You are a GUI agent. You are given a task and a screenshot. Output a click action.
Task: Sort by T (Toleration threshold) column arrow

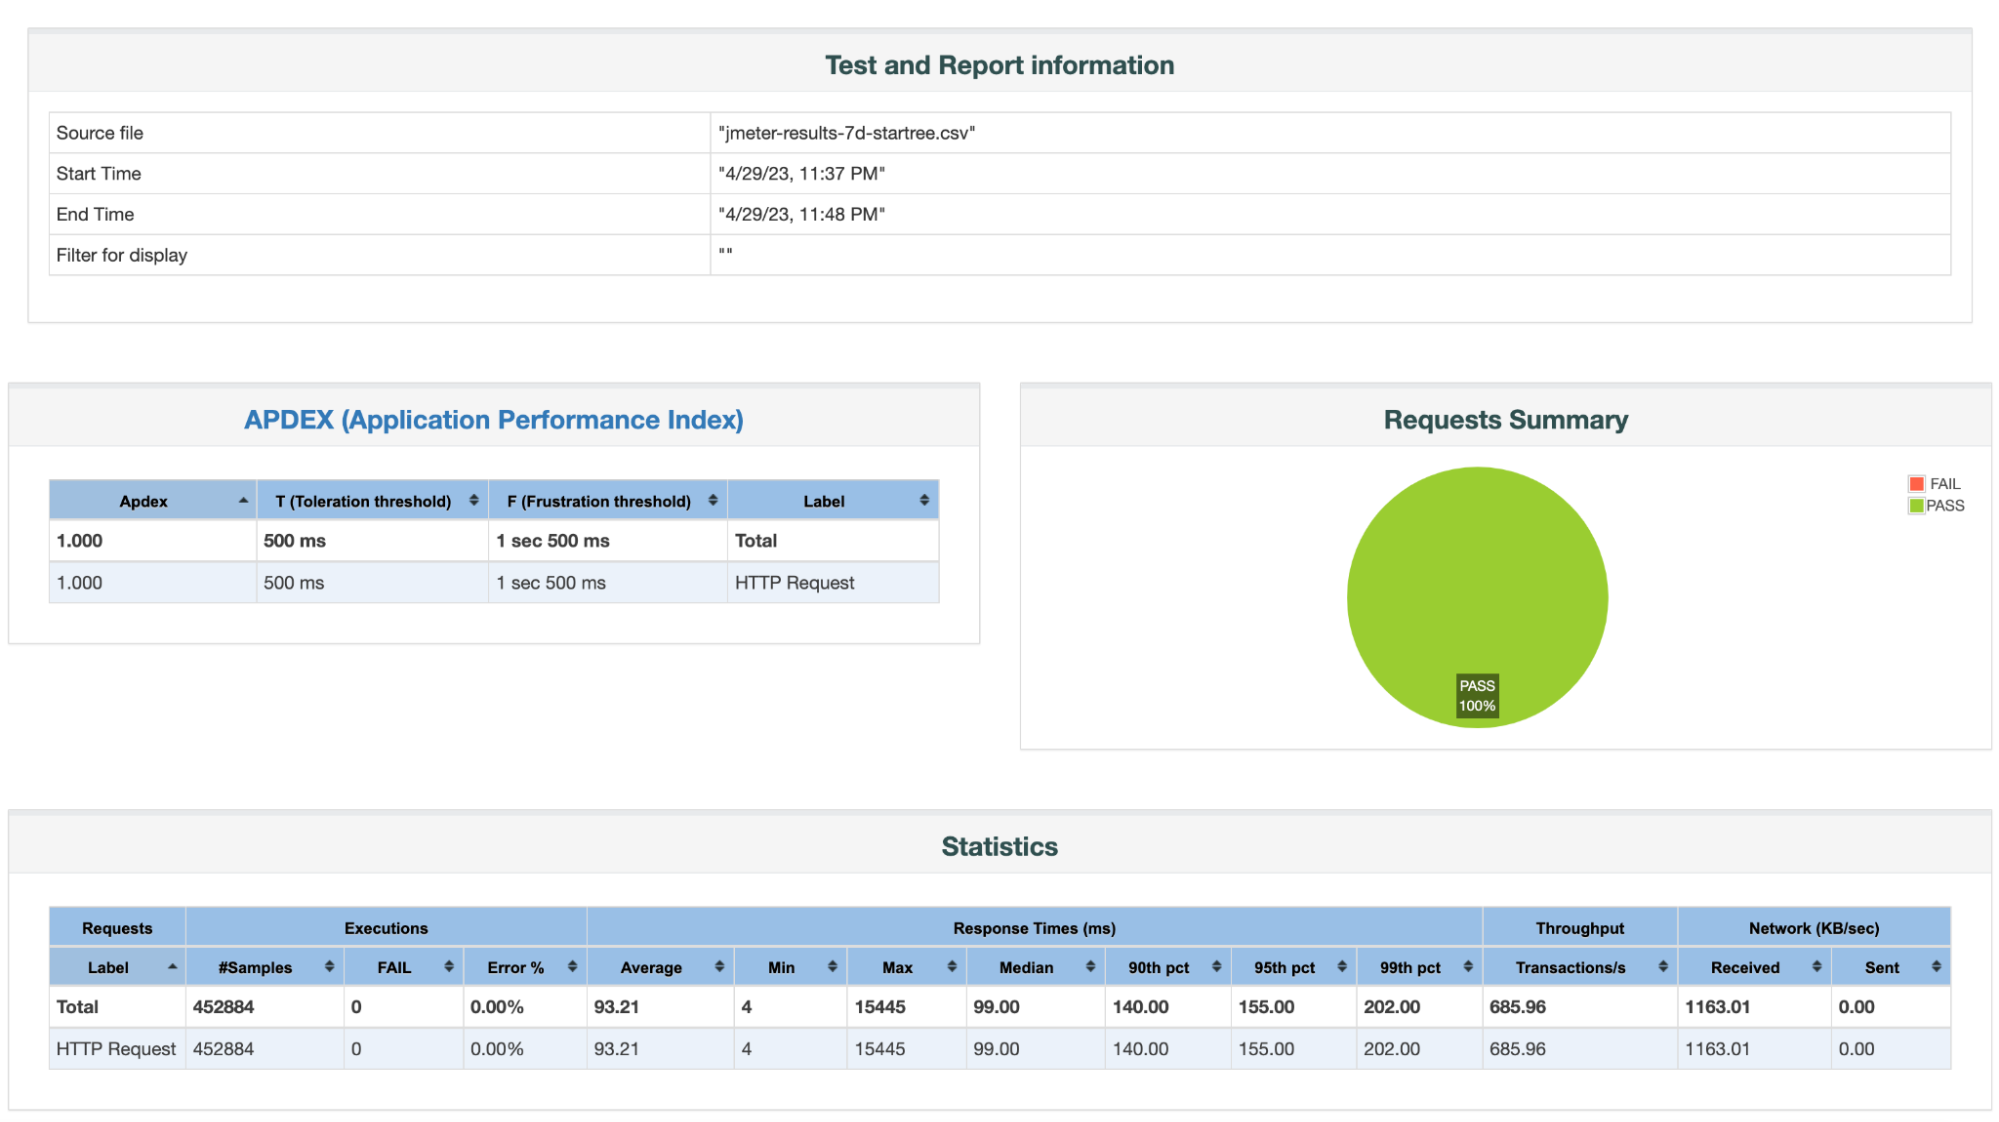(474, 500)
